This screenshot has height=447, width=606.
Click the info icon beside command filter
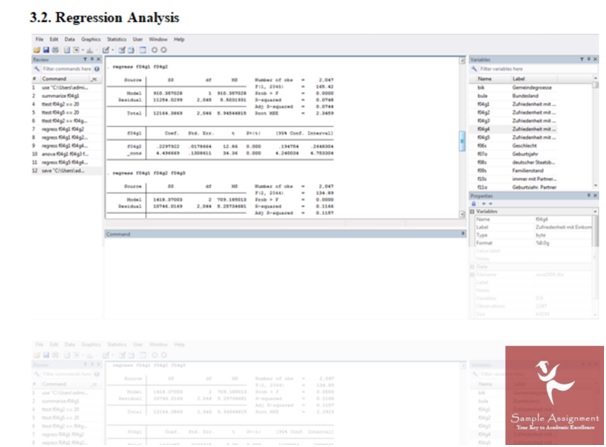[x=97, y=69]
